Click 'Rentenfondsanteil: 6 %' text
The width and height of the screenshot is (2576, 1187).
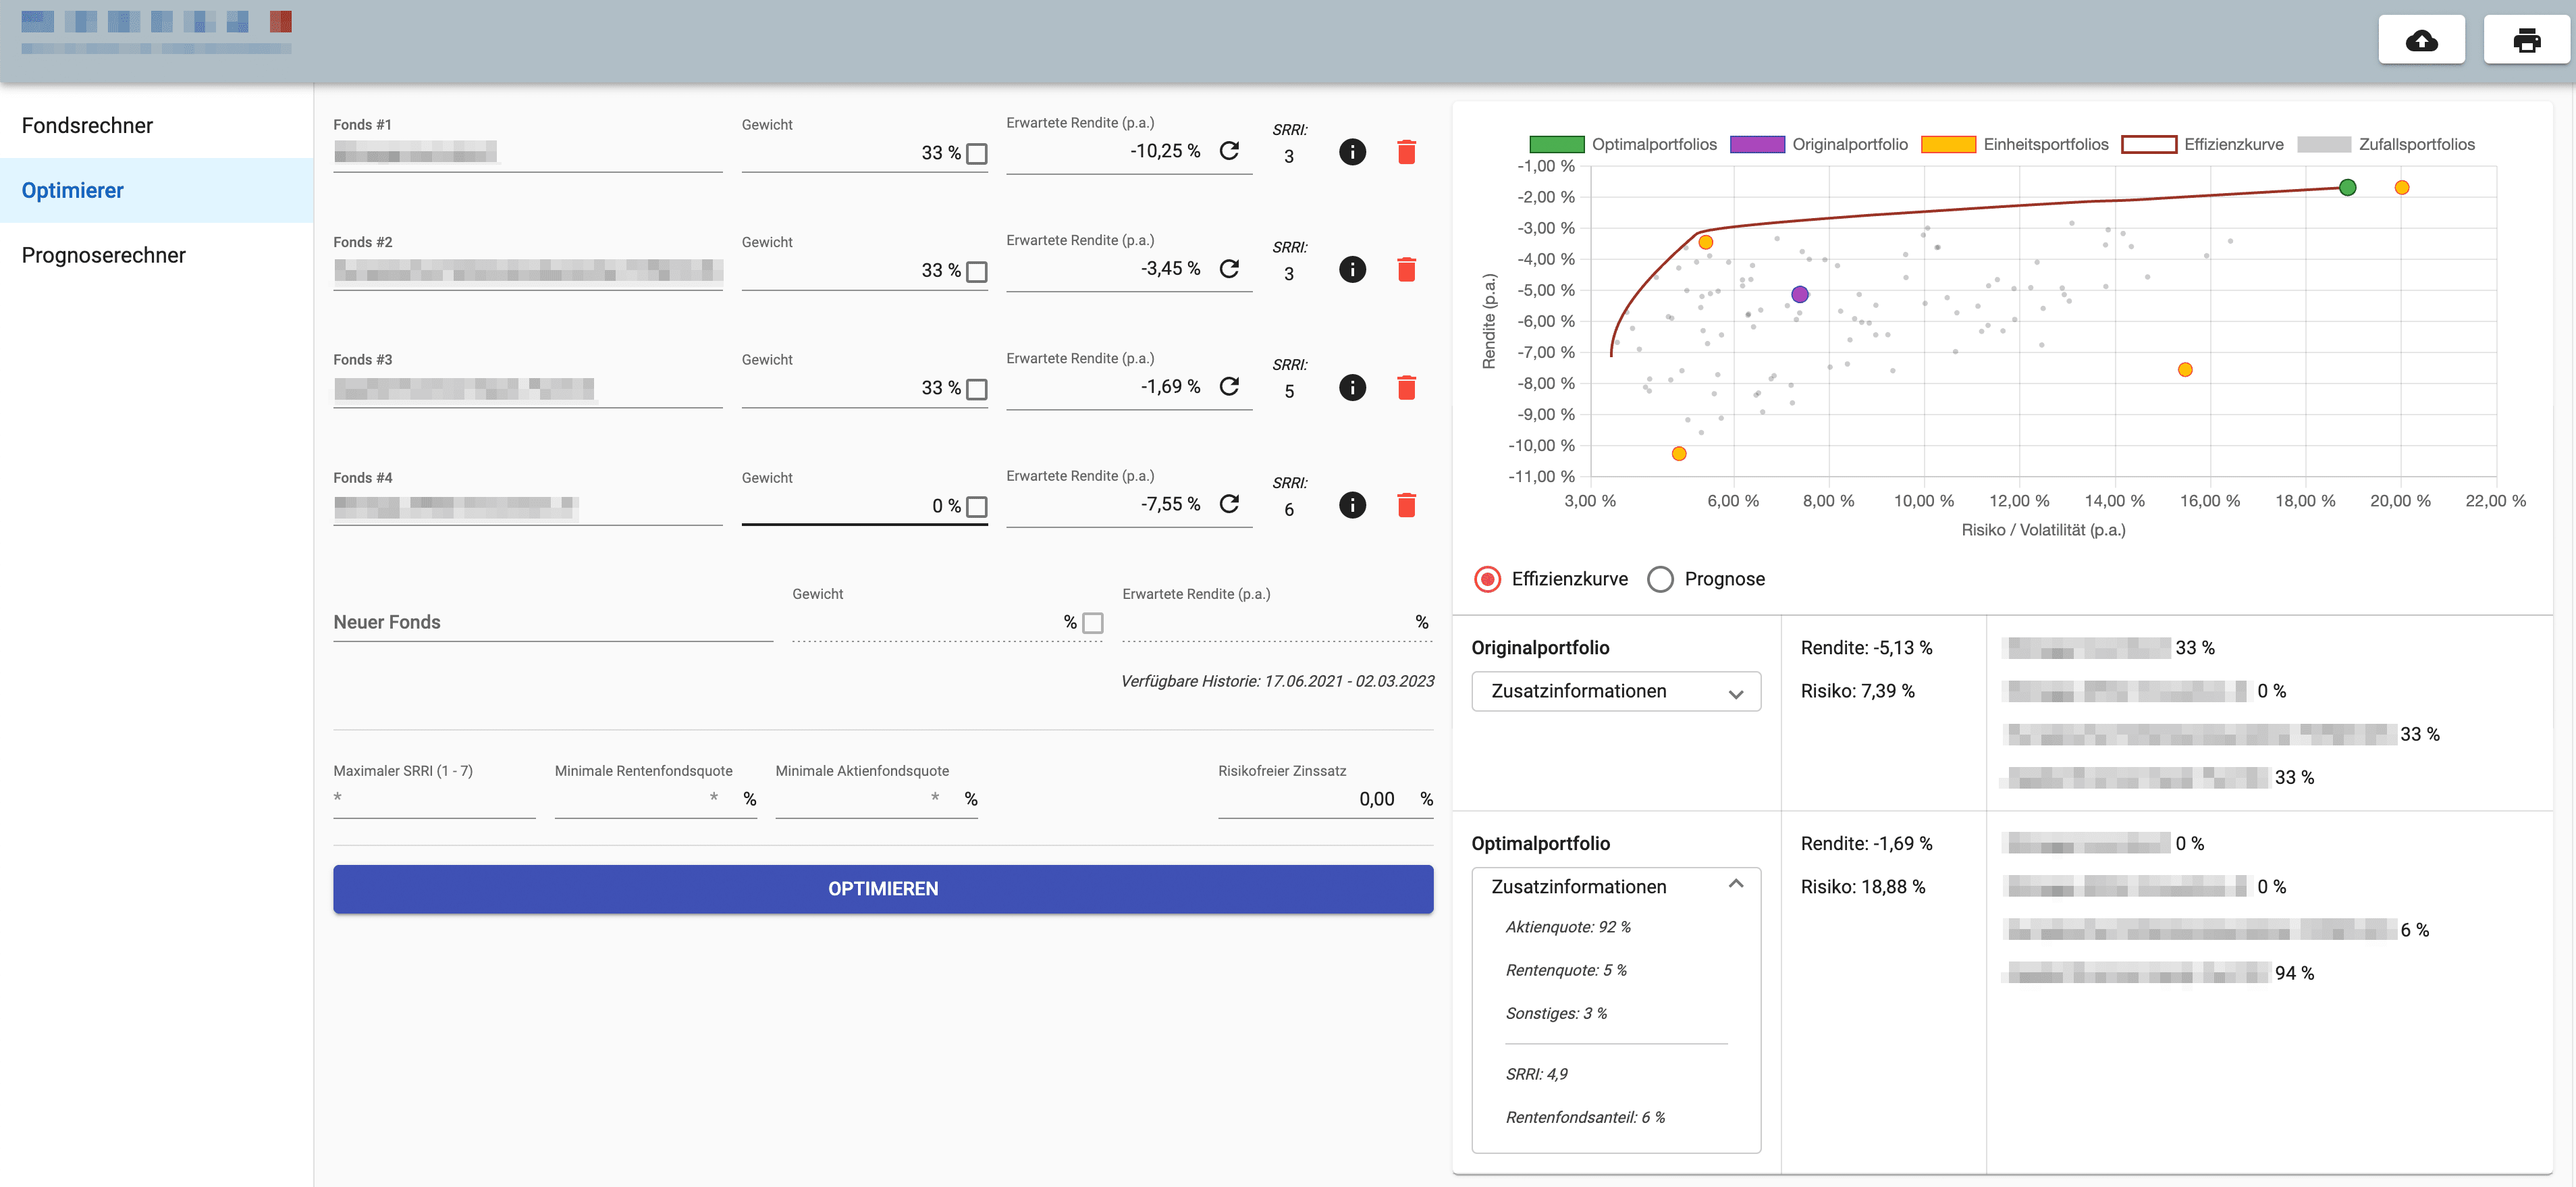tap(1585, 1117)
